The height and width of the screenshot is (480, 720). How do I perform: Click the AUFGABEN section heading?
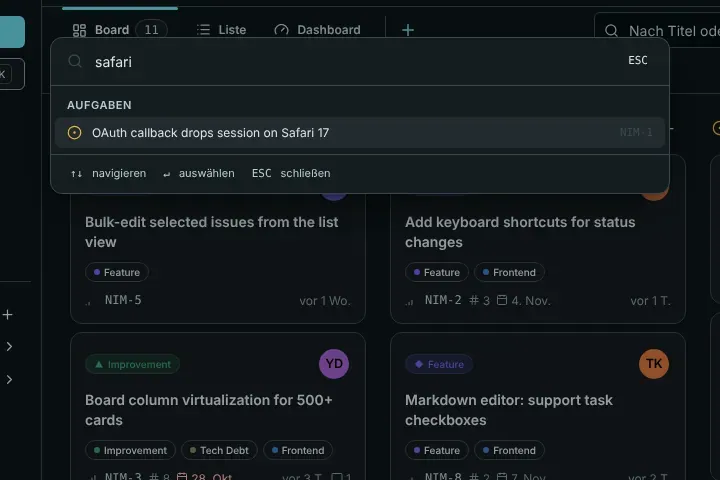pyautogui.click(x=99, y=105)
